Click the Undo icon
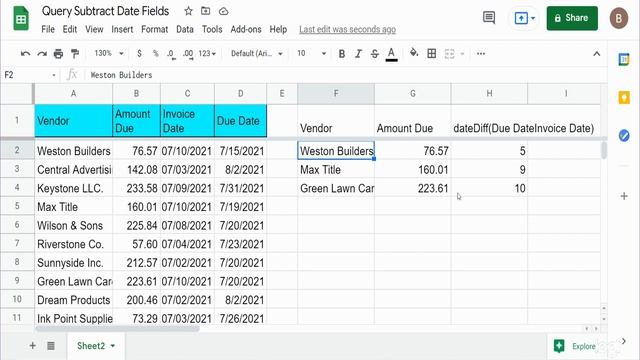 click(x=25, y=53)
